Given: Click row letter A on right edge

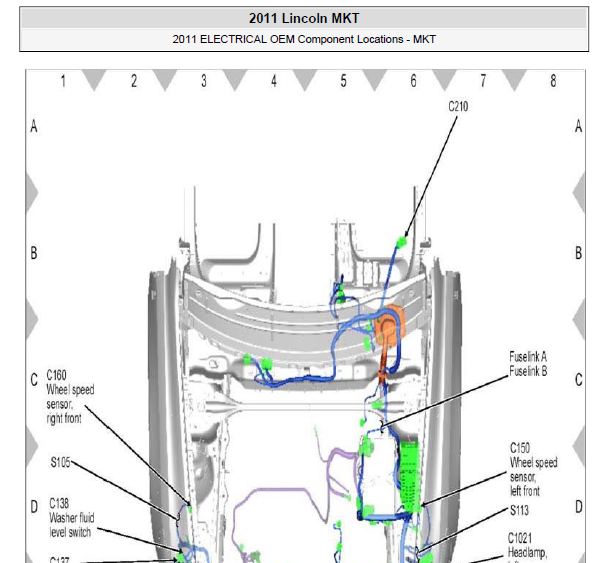Looking at the screenshot, I should [578, 126].
